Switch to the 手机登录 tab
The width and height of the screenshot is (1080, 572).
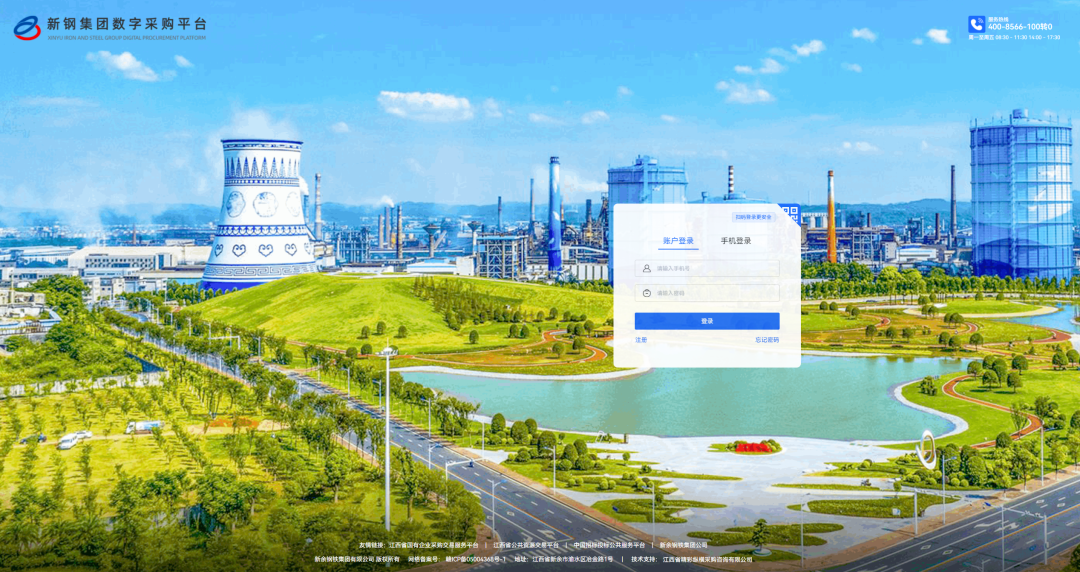pyautogui.click(x=736, y=241)
